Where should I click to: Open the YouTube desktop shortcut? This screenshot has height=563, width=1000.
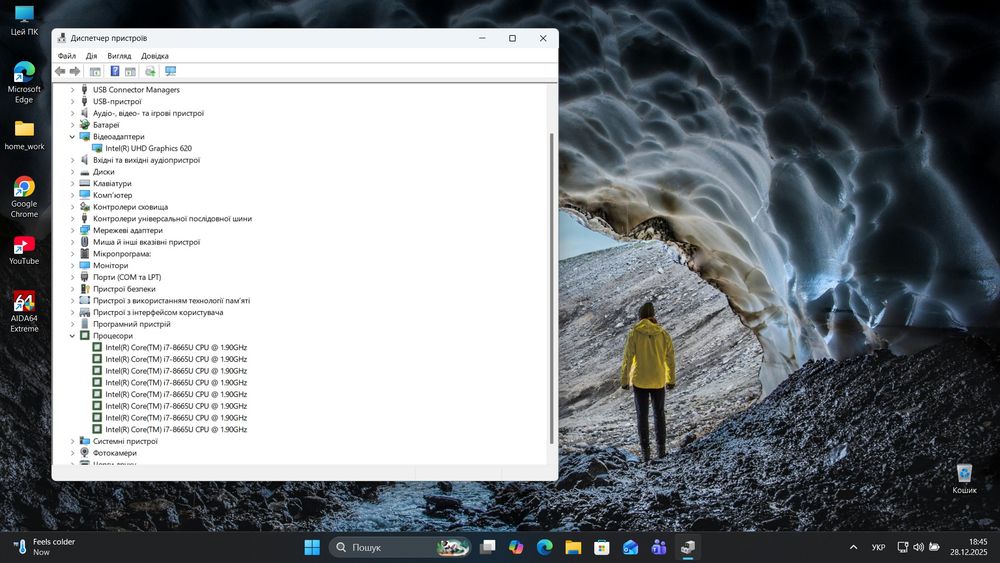(x=24, y=250)
